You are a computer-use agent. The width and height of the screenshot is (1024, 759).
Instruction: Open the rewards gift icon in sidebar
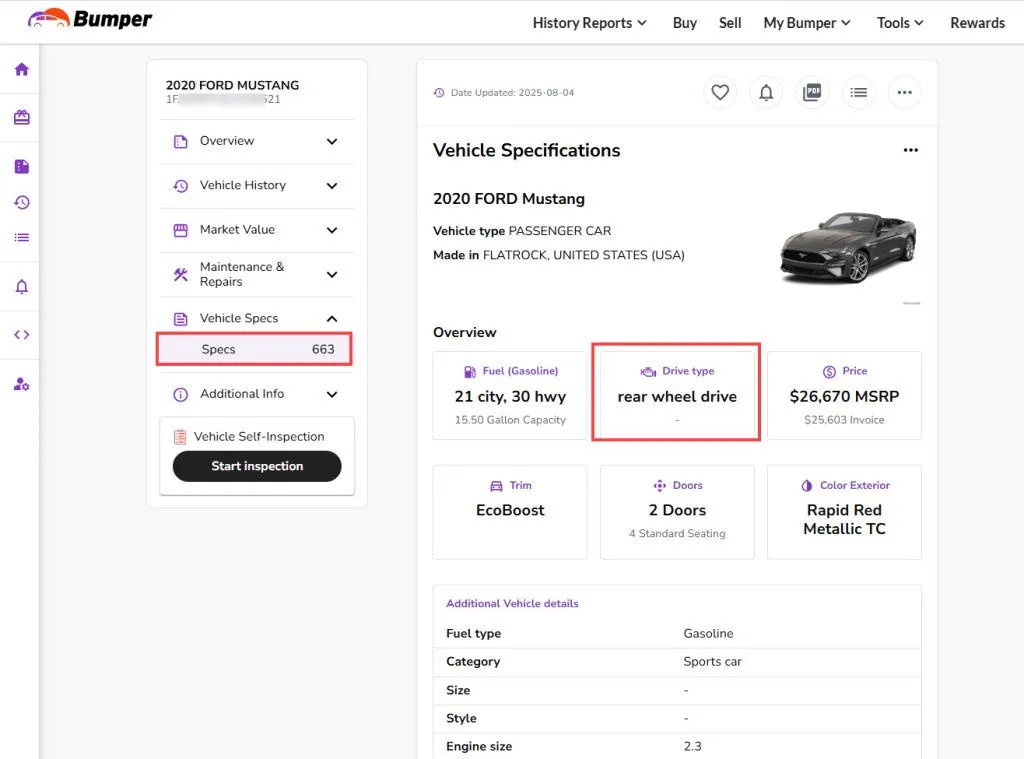pyautogui.click(x=22, y=118)
